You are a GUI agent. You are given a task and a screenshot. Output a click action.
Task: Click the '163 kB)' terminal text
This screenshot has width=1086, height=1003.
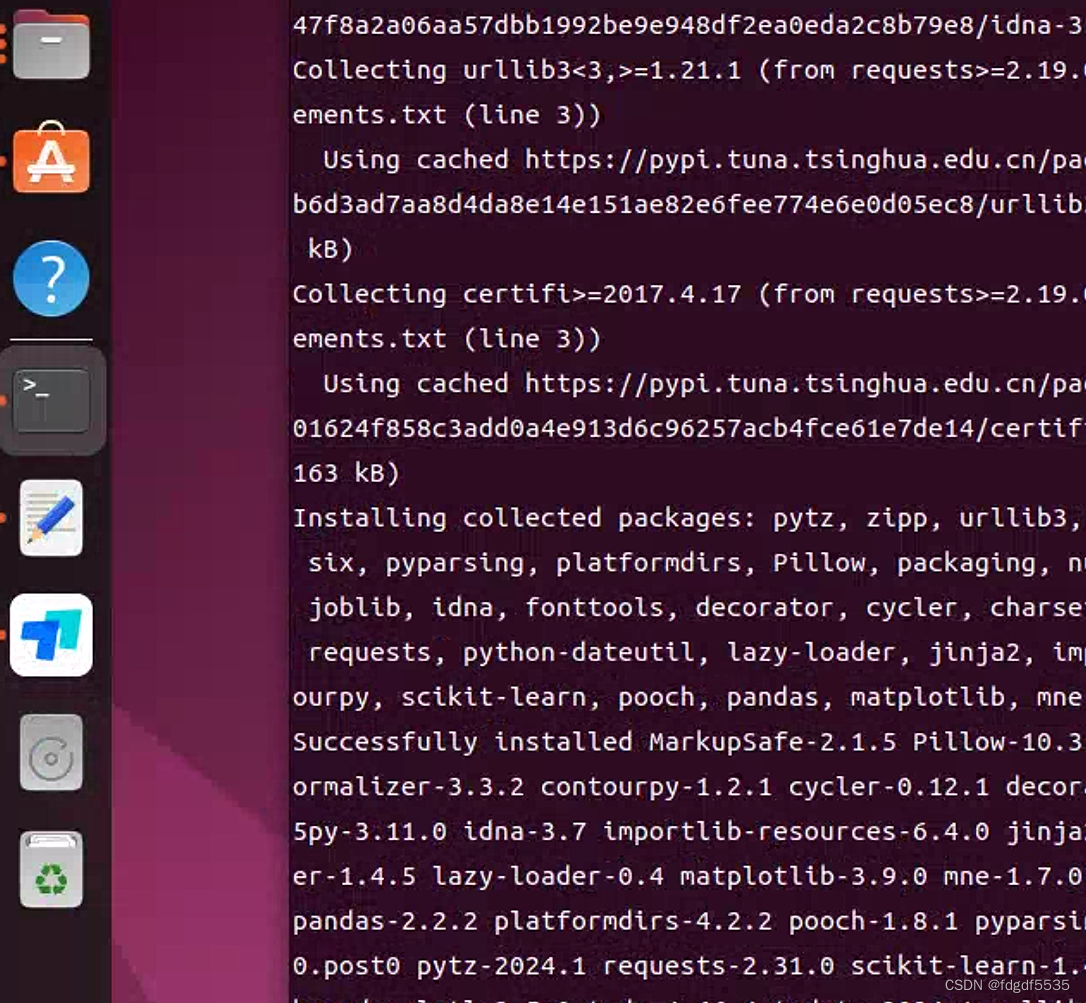[346, 473]
